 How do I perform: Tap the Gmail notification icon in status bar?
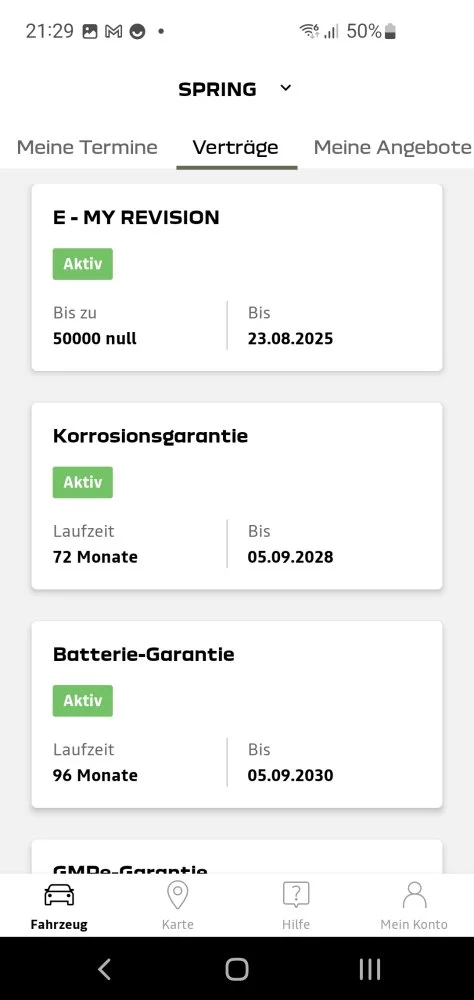tap(114, 31)
